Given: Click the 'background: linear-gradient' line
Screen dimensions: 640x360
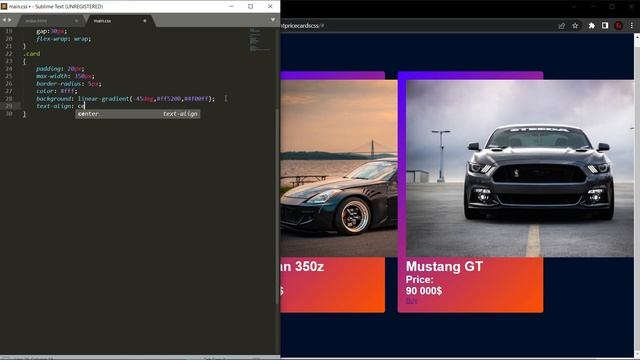Looking at the screenshot, I should (125, 99).
